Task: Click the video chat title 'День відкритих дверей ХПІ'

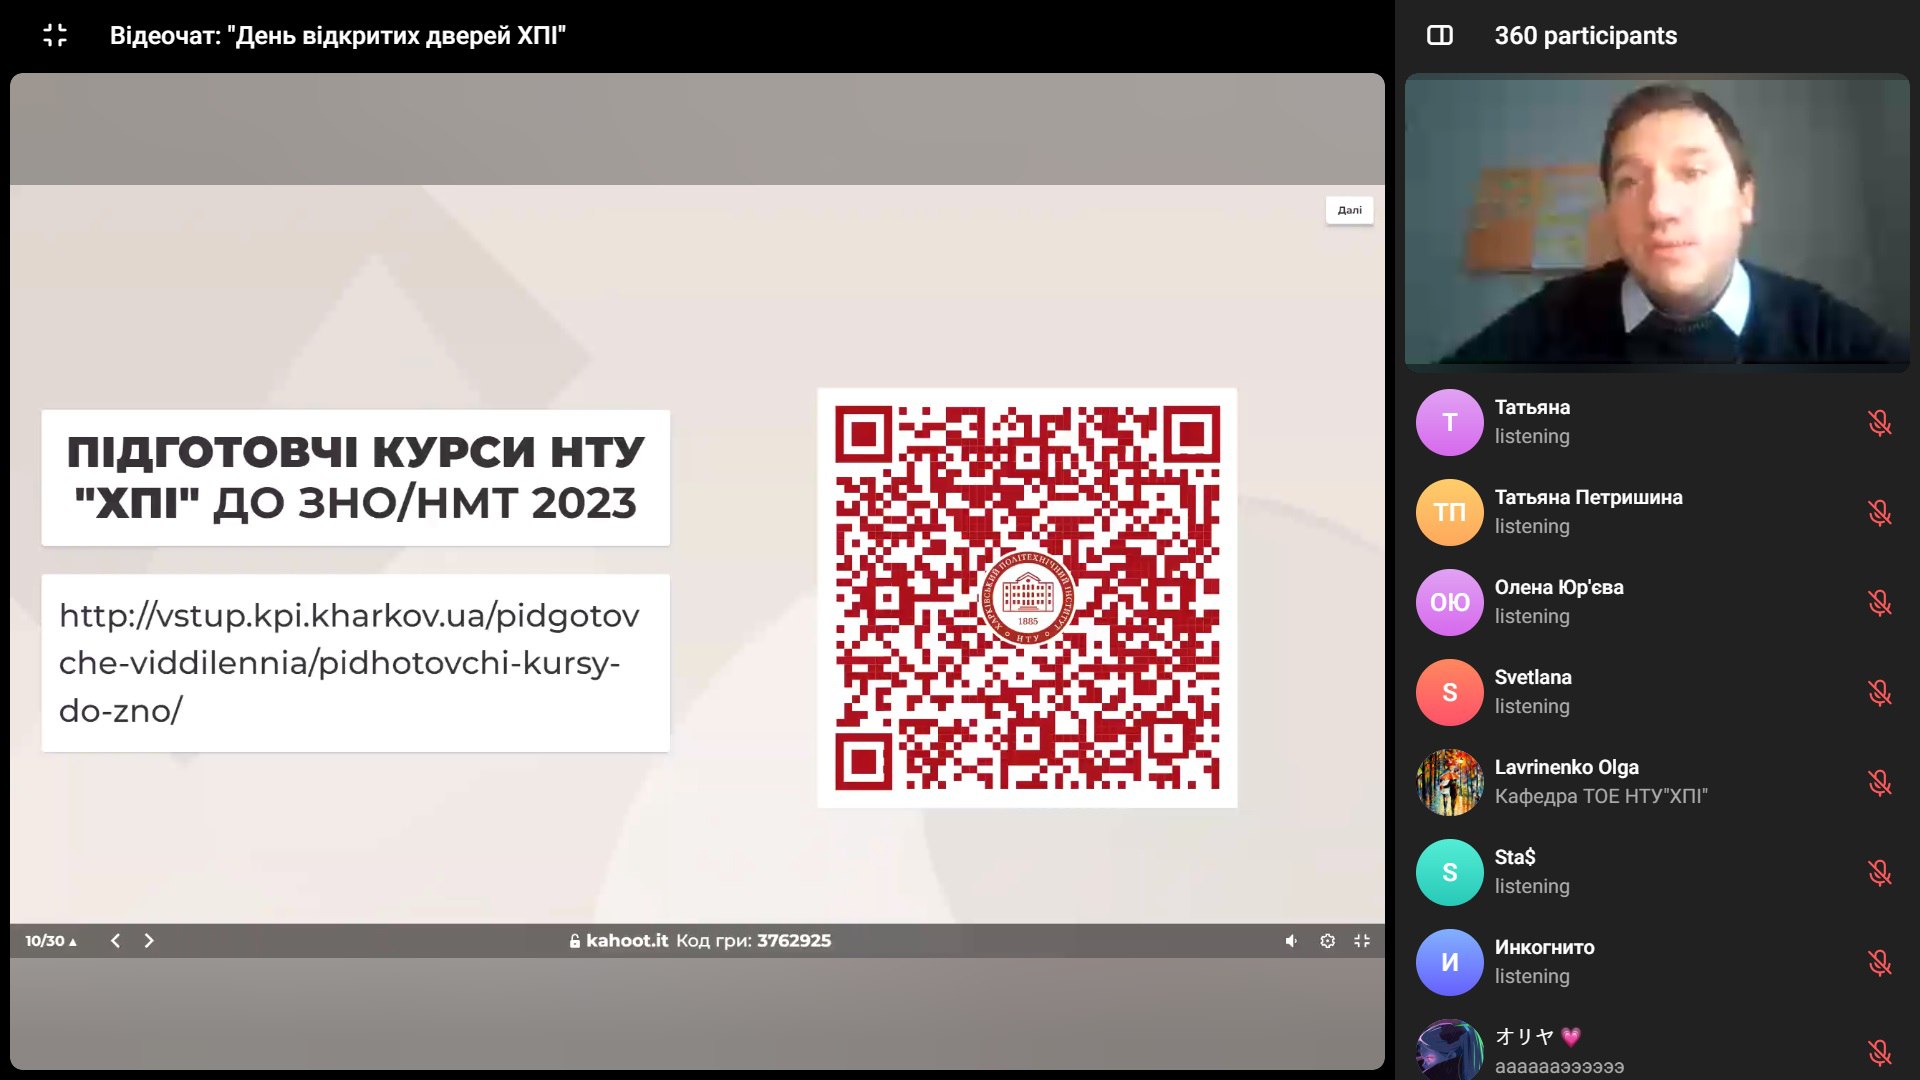Action: pyautogui.click(x=338, y=36)
